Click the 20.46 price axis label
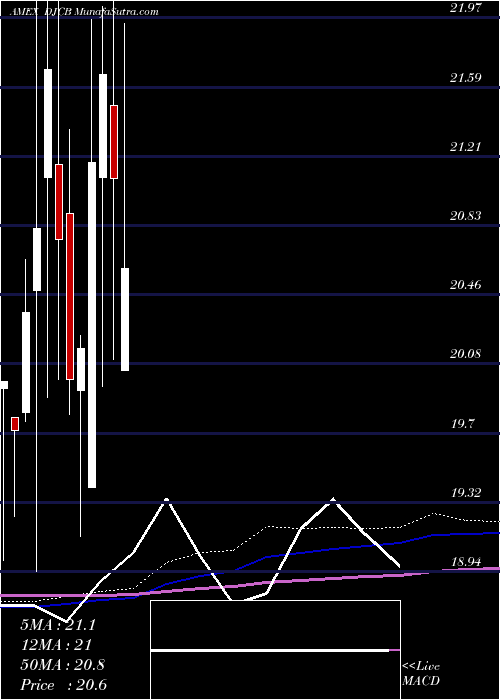 (465, 284)
